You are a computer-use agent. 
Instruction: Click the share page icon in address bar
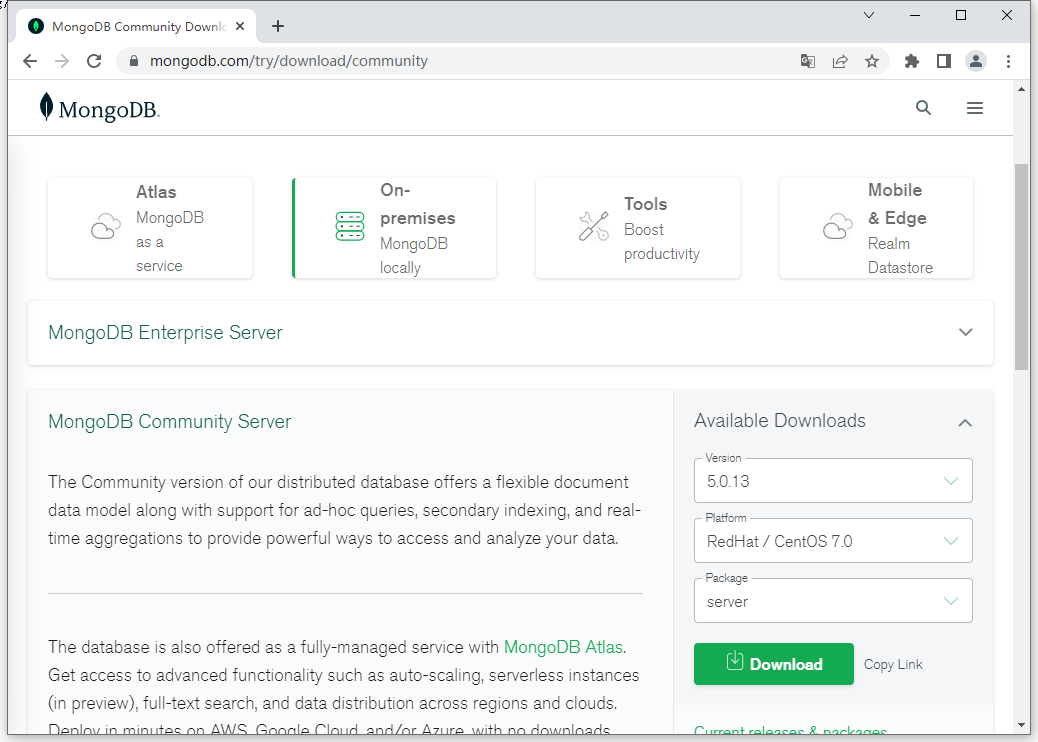(840, 61)
